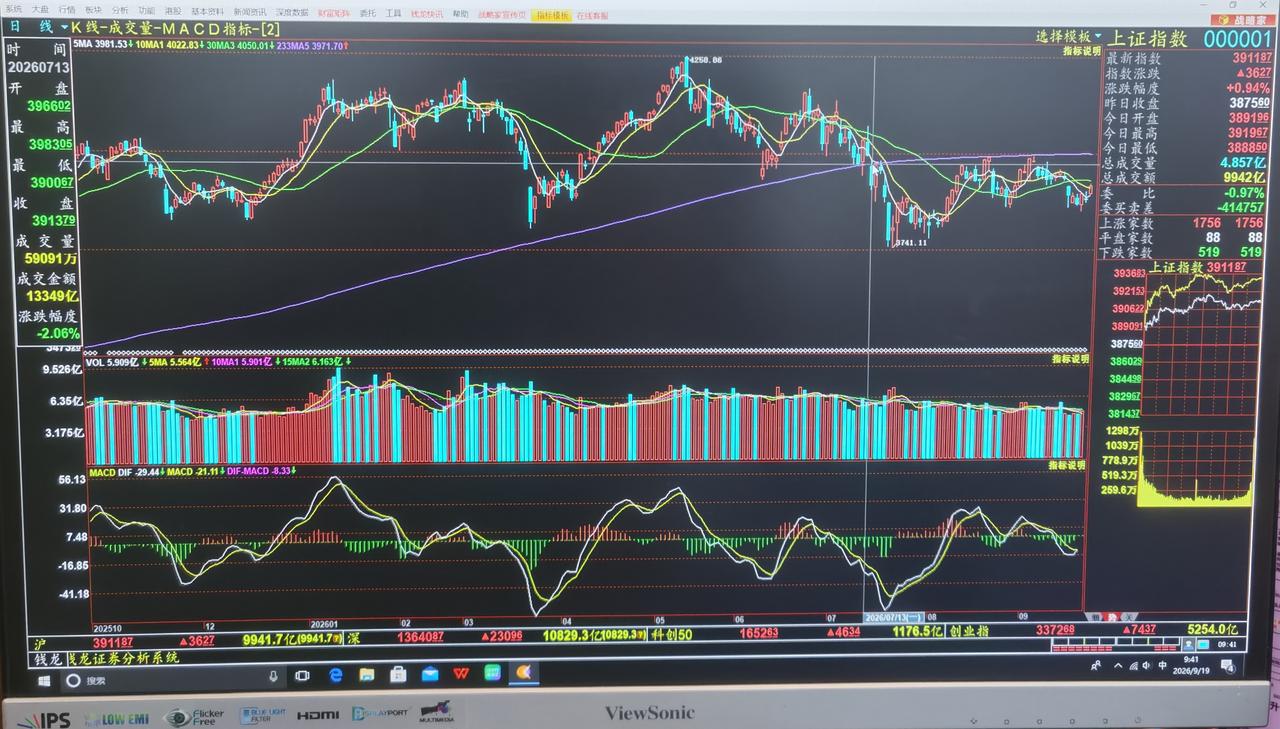Click the Task View taskbar icon

[303, 677]
